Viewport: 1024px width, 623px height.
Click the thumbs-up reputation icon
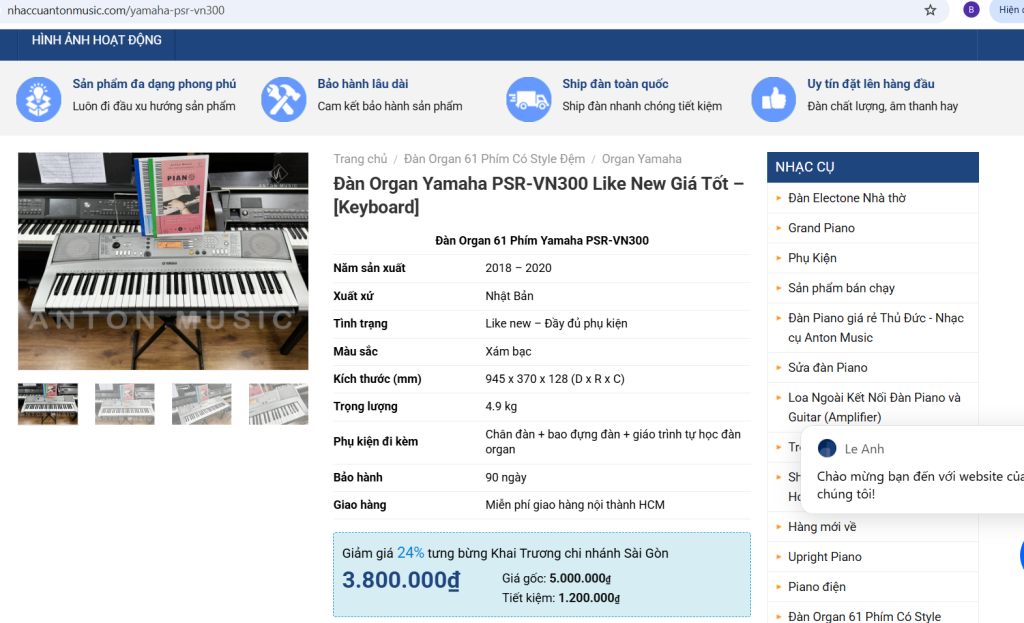(773, 99)
